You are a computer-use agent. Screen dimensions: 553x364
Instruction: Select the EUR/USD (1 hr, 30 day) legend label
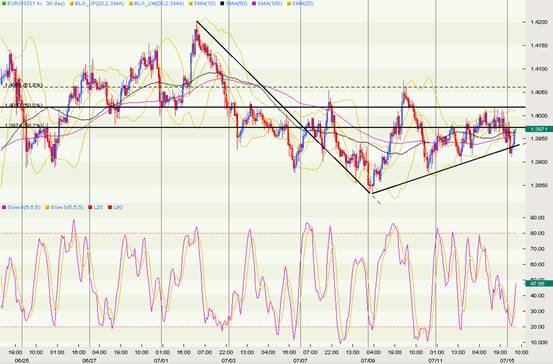pos(36,4)
